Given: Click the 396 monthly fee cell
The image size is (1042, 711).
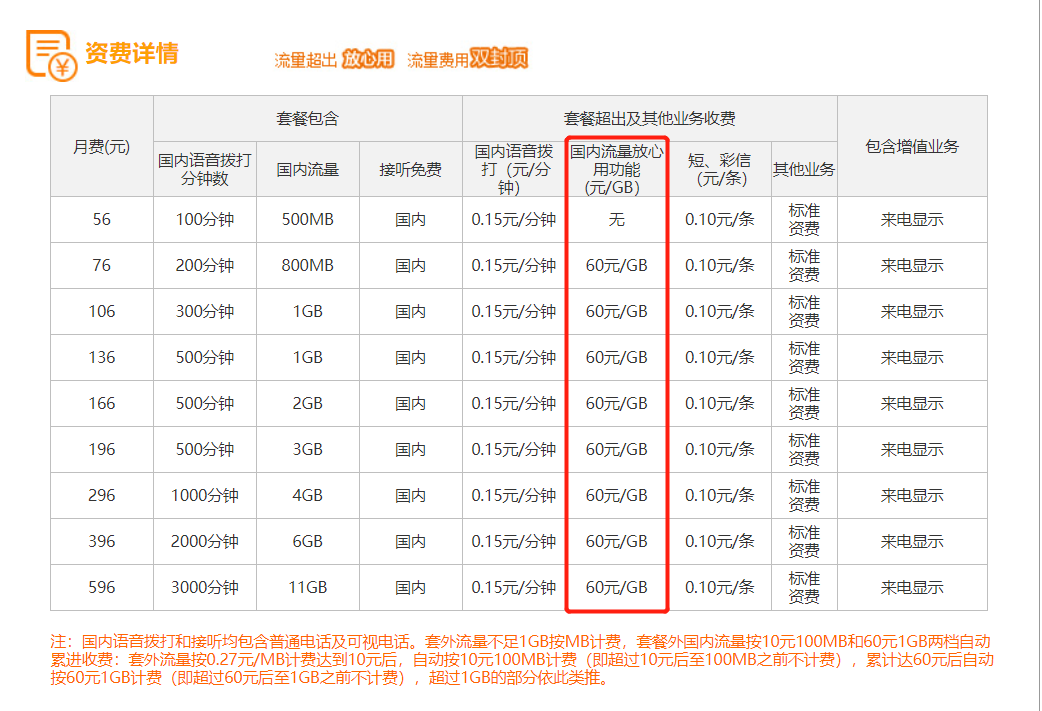Looking at the screenshot, I should pos(102,541).
